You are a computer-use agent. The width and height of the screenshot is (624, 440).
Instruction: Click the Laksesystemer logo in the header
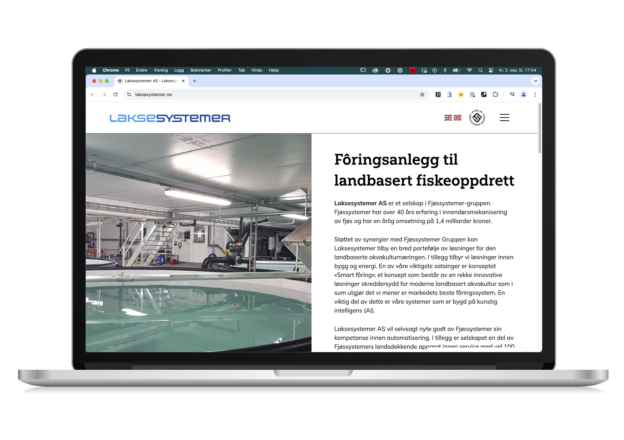pyautogui.click(x=170, y=118)
